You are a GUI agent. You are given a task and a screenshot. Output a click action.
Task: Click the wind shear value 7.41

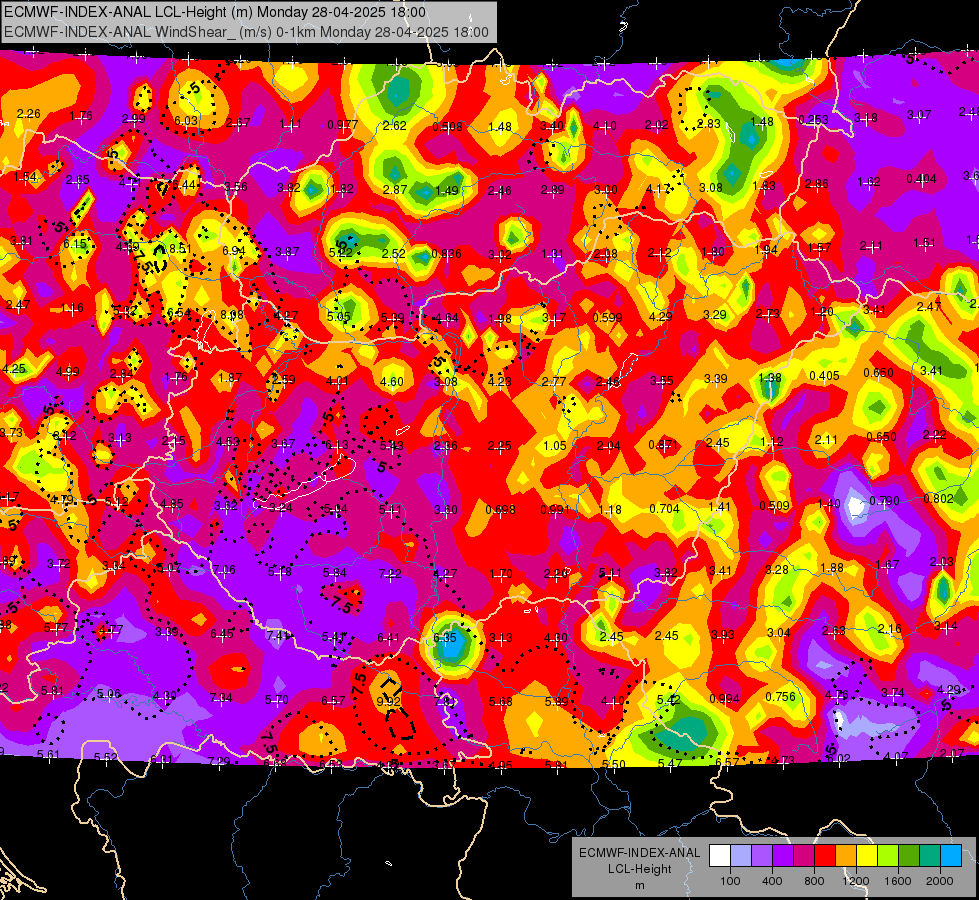coord(278,635)
